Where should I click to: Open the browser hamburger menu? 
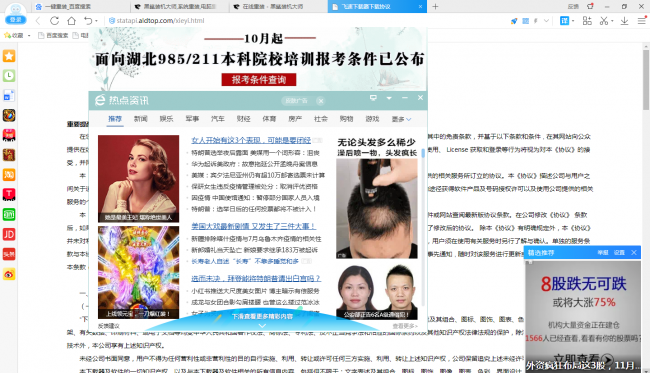tap(641, 21)
